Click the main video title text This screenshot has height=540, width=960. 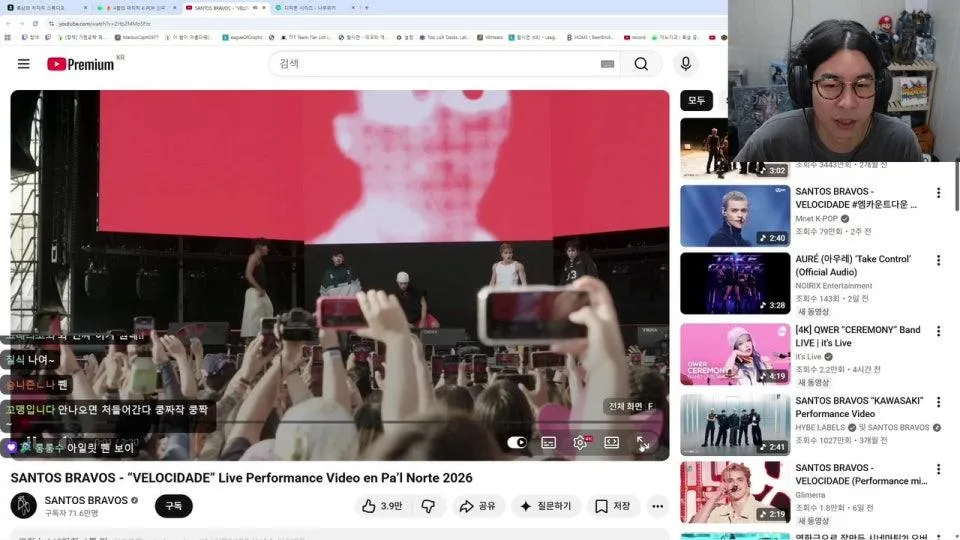pos(241,478)
